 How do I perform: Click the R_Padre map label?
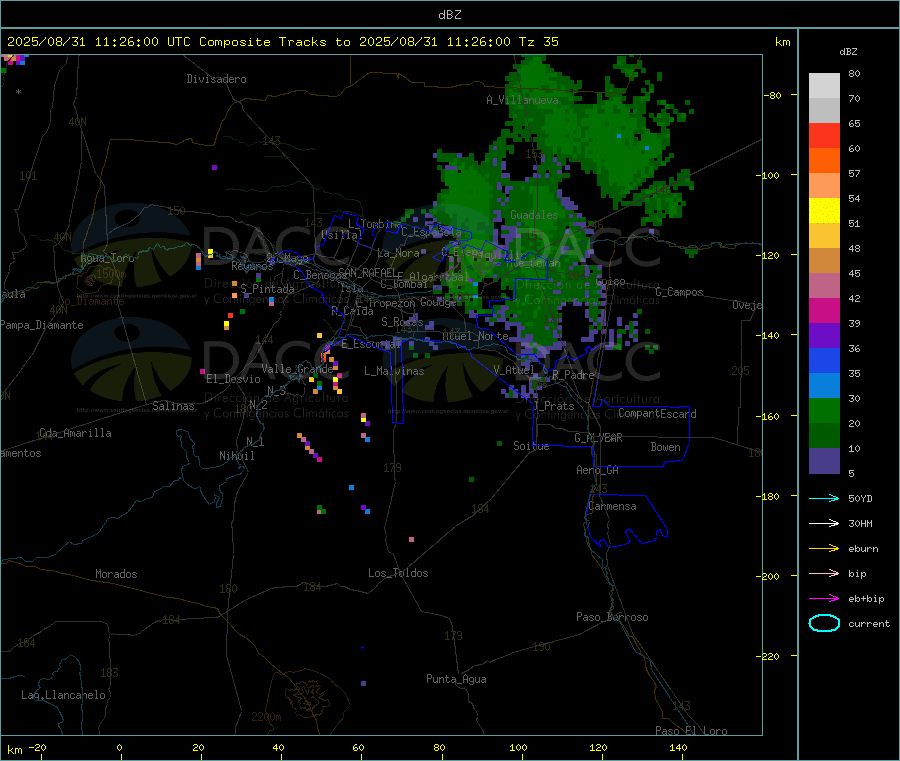click(x=573, y=375)
